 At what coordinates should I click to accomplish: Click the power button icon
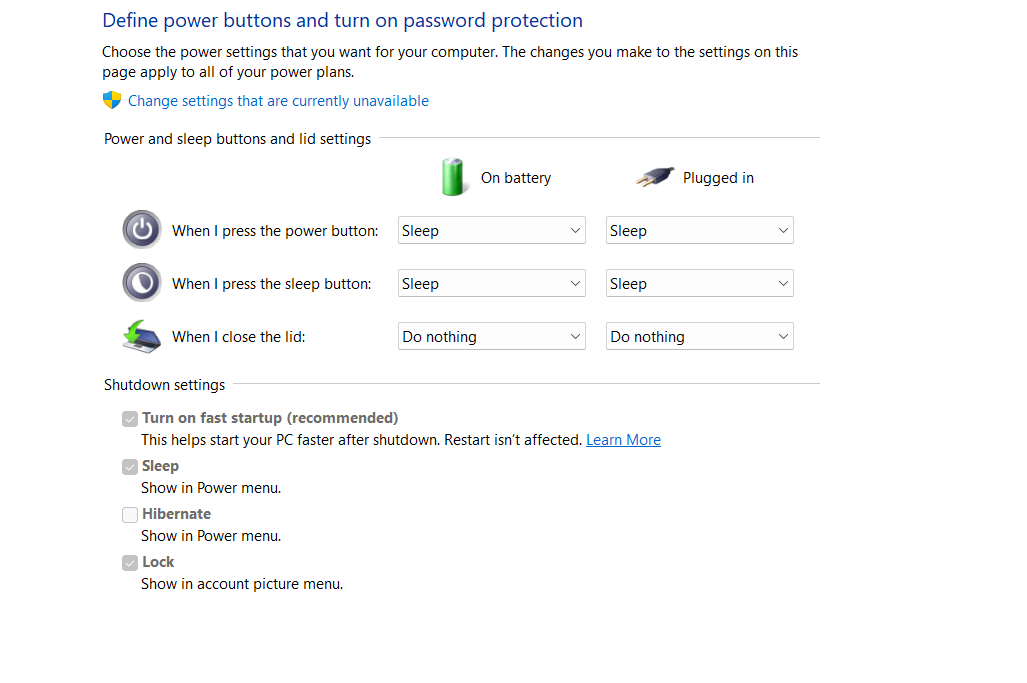(x=142, y=230)
